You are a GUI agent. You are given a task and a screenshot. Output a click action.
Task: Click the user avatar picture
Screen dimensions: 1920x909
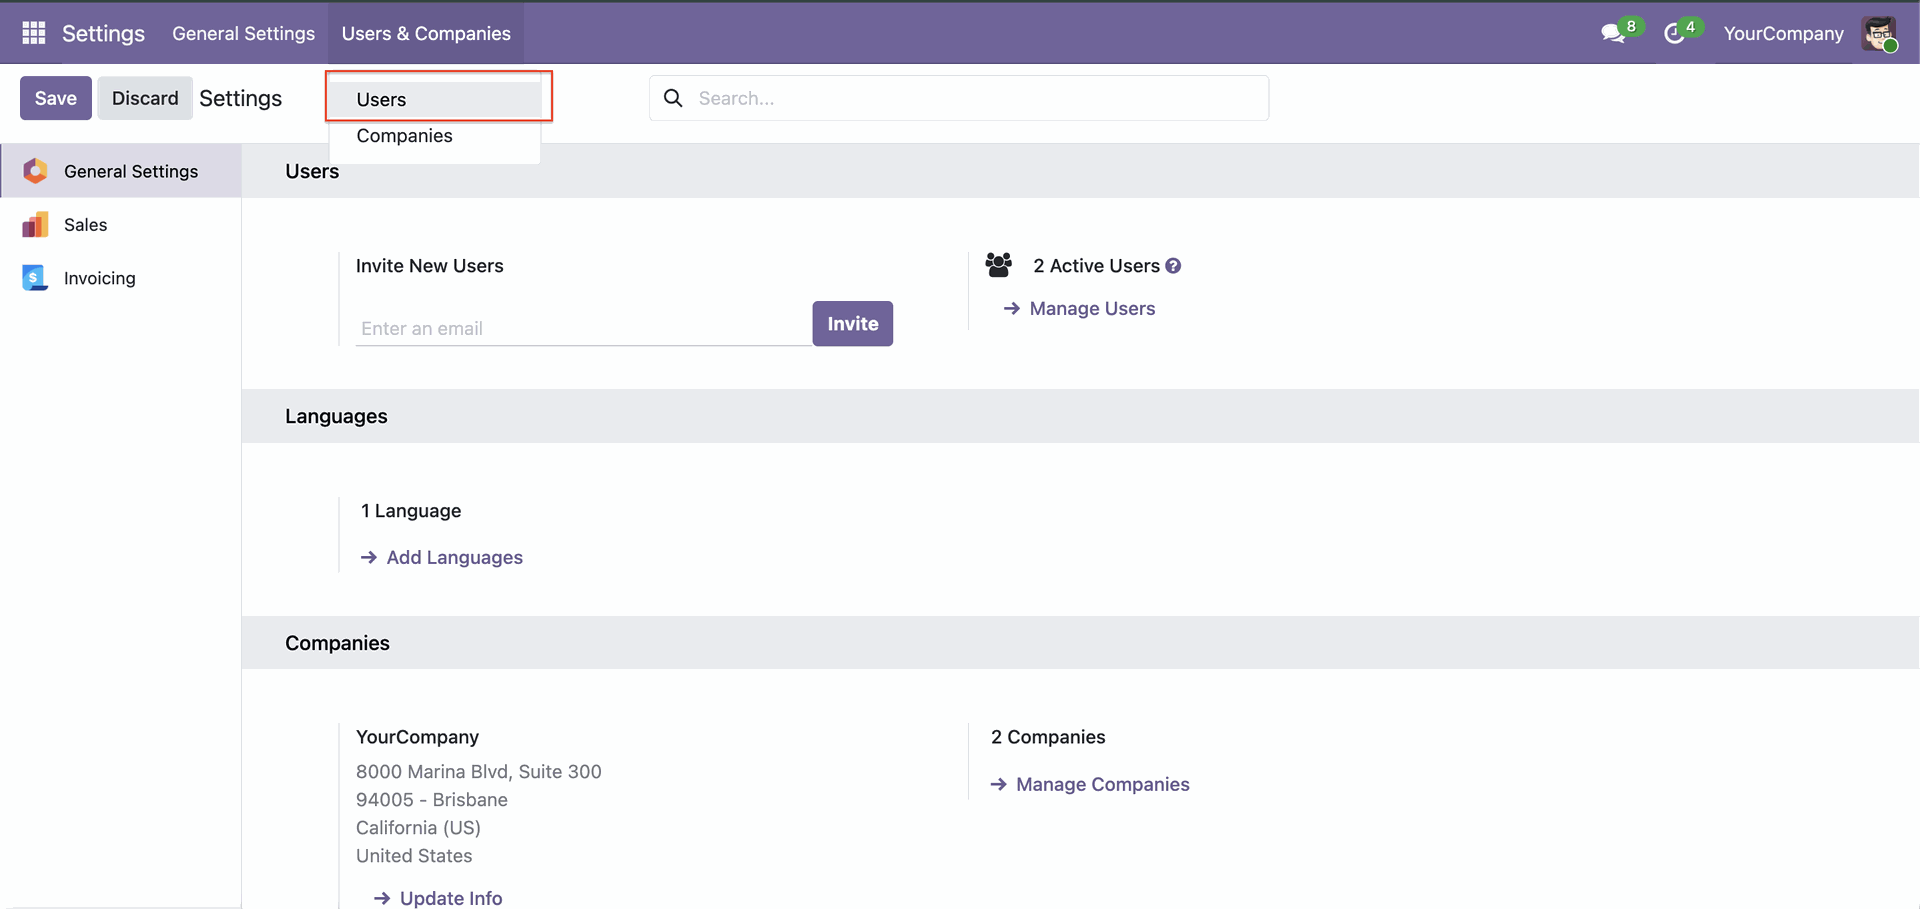1879,34
